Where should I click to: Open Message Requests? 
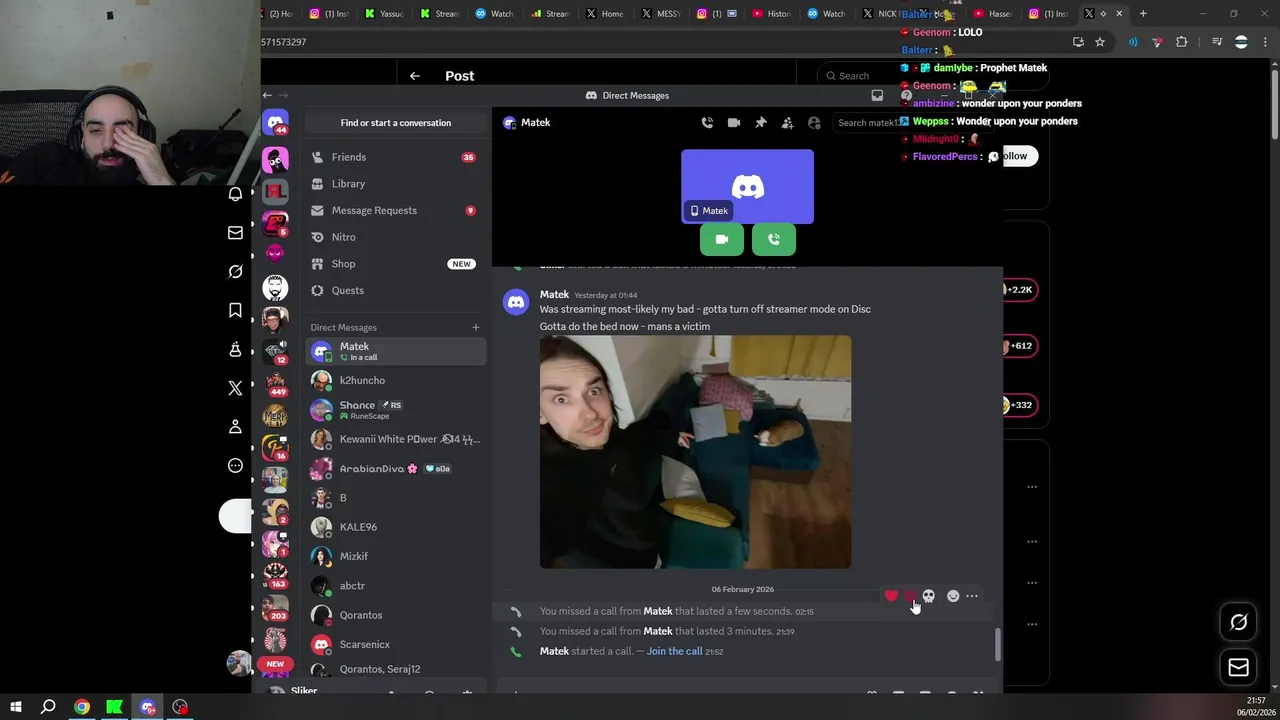point(395,210)
